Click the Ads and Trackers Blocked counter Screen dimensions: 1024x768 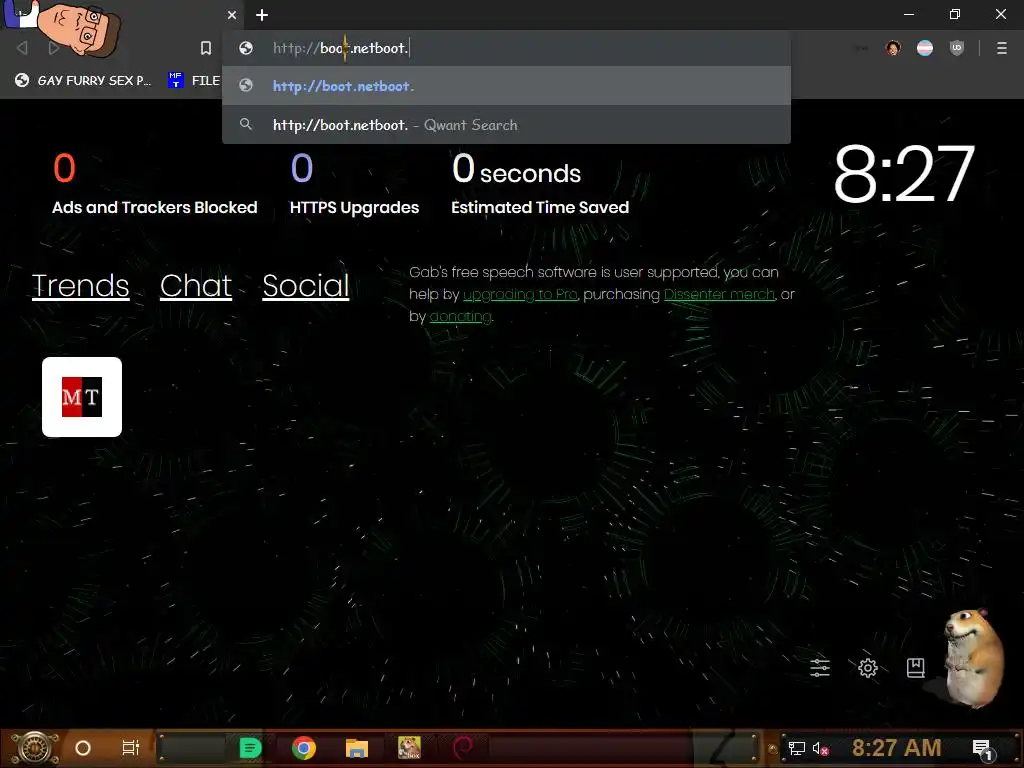click(x=155, y=184)
